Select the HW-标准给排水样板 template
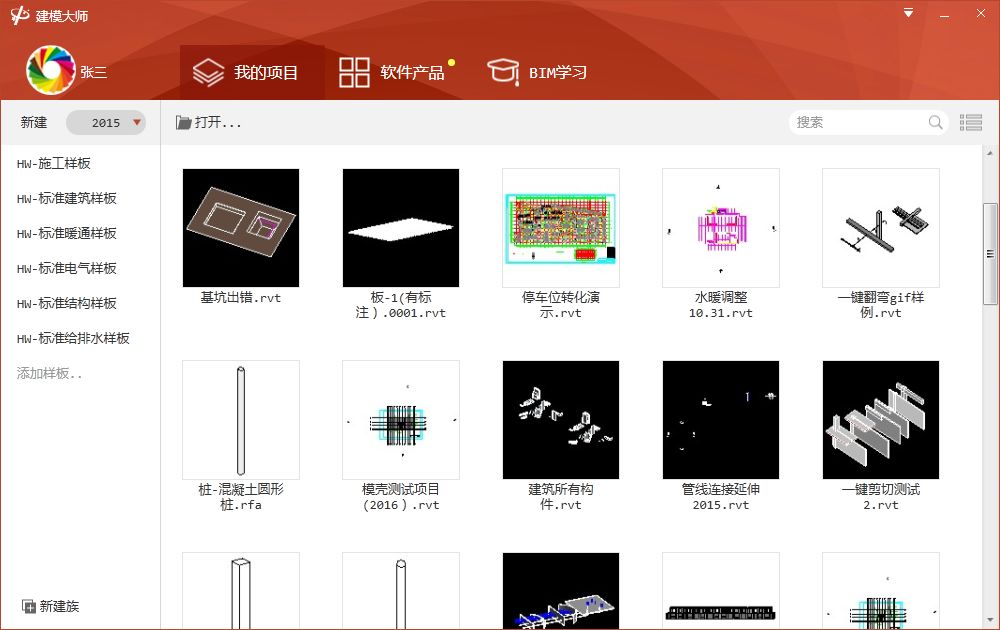The image size is (1000, 630). (73, 339)
